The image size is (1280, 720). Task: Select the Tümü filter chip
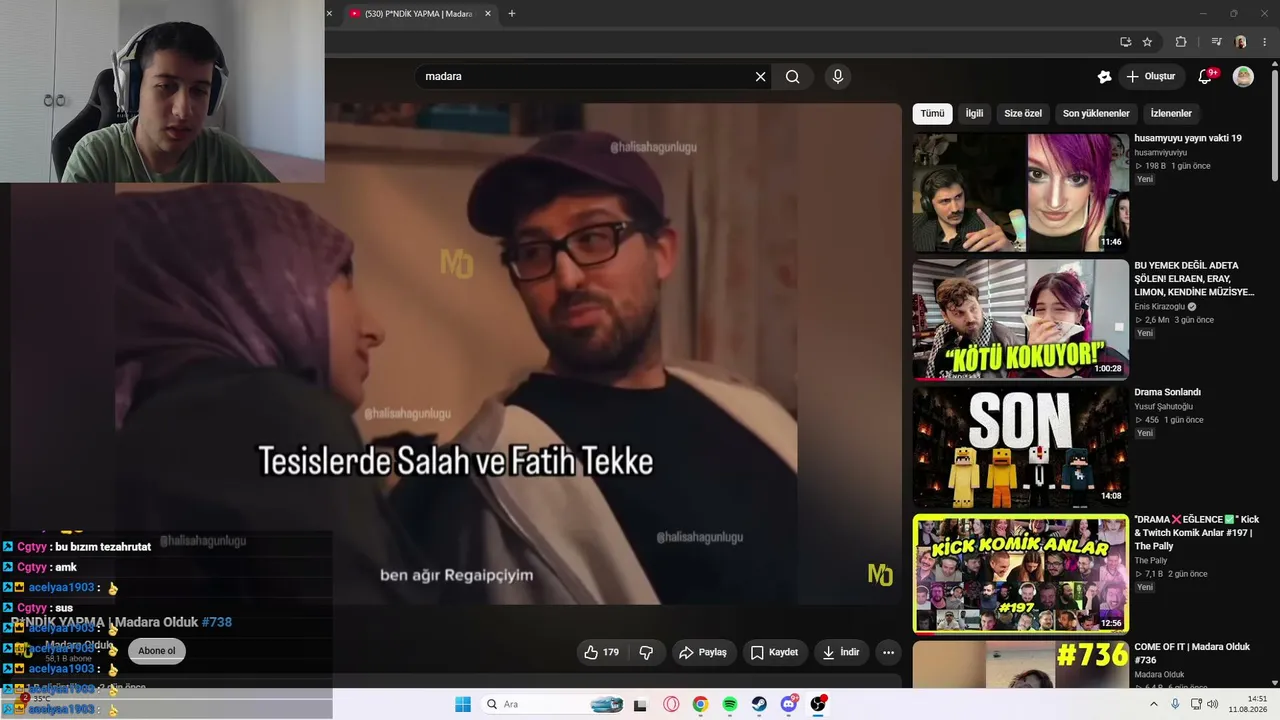(932, 114)
